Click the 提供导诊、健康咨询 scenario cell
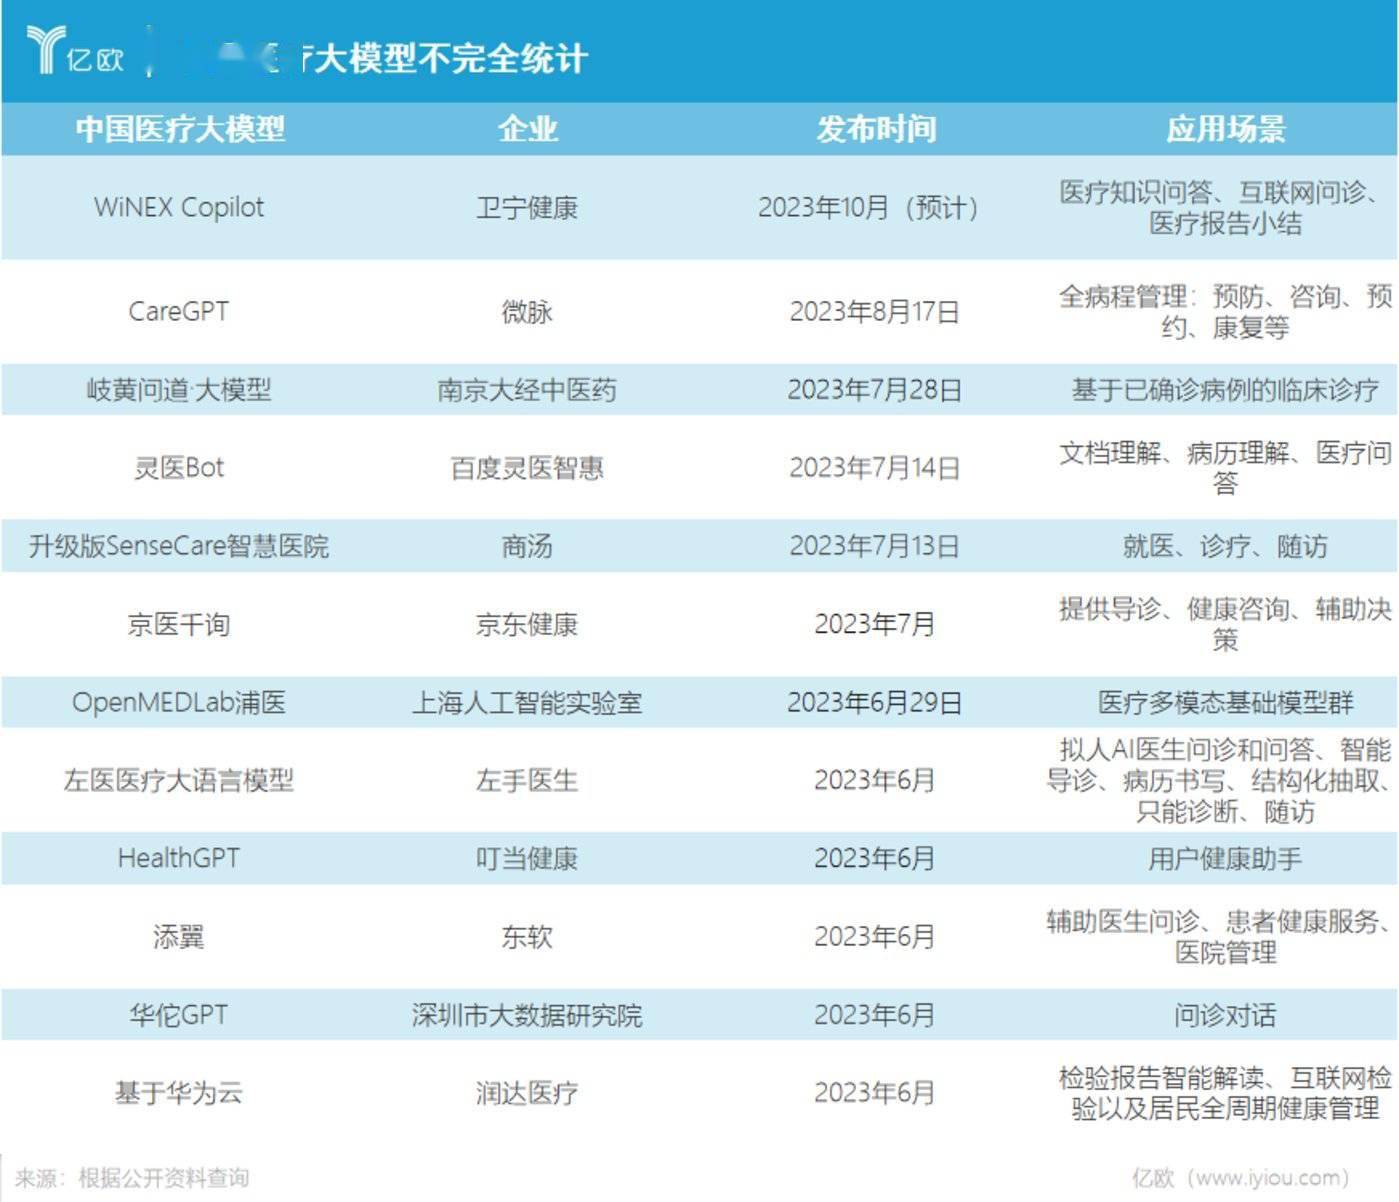This screenshot has height=1202, width=1399. pos(1225,624)
